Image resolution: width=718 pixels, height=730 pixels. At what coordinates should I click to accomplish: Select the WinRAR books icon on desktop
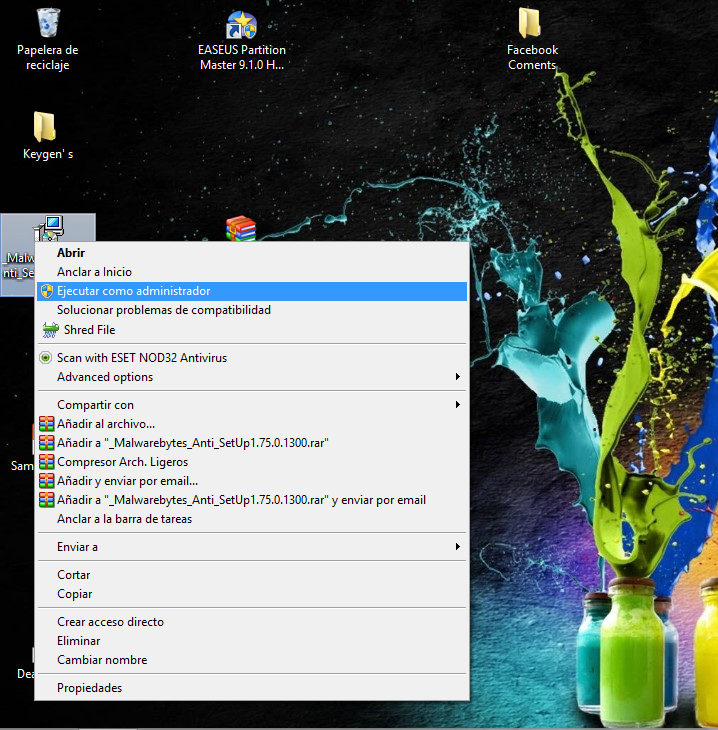click(x=241, y=228)
